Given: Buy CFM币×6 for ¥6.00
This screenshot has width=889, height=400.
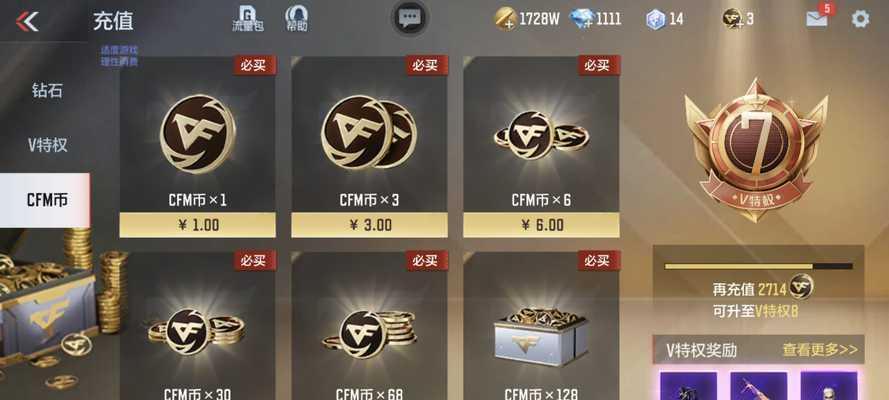Looking at the screenshot, I should 541,225.
